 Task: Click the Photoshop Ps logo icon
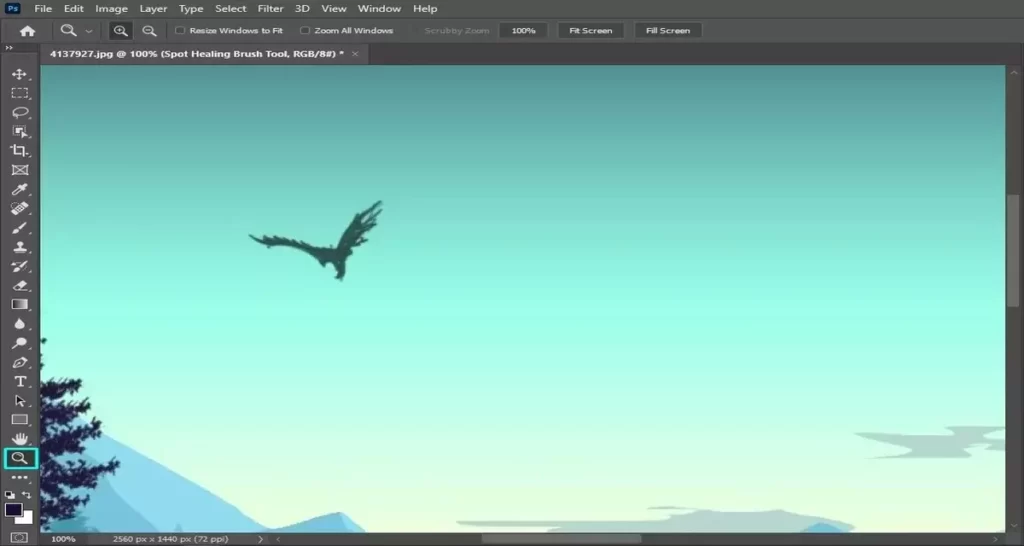coord(12,8)
